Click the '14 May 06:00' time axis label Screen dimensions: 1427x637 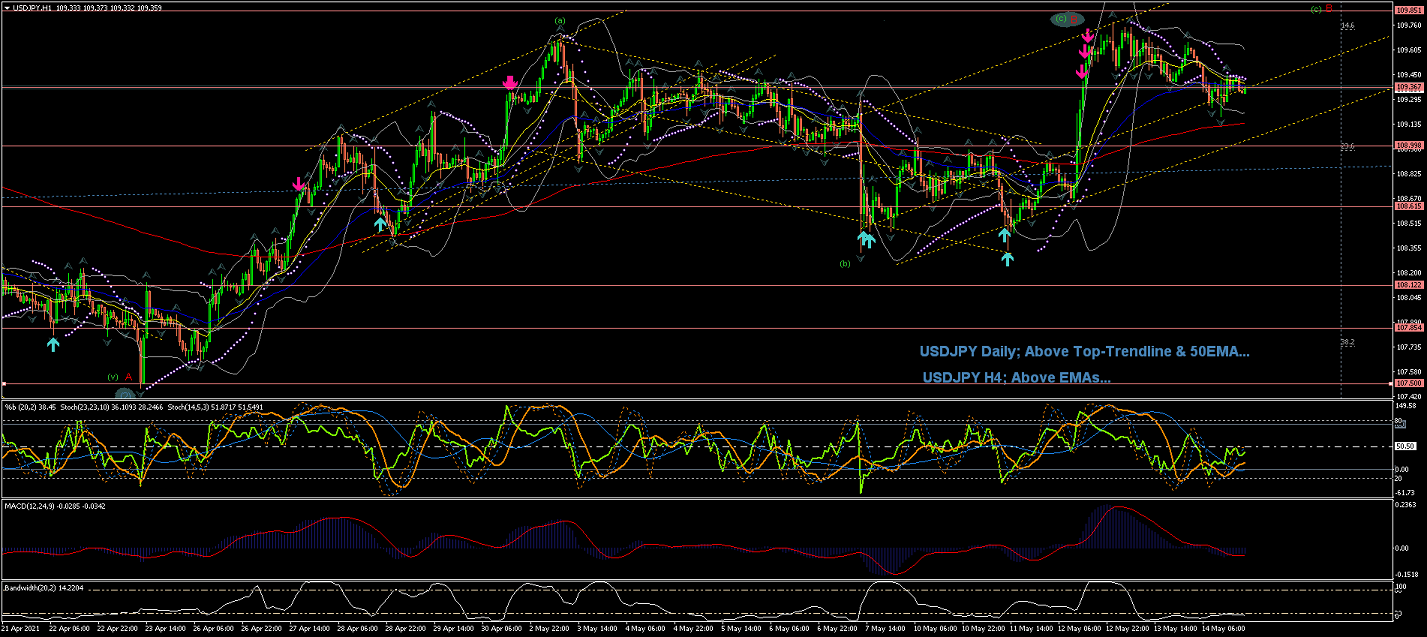[x=1221, y=630]
